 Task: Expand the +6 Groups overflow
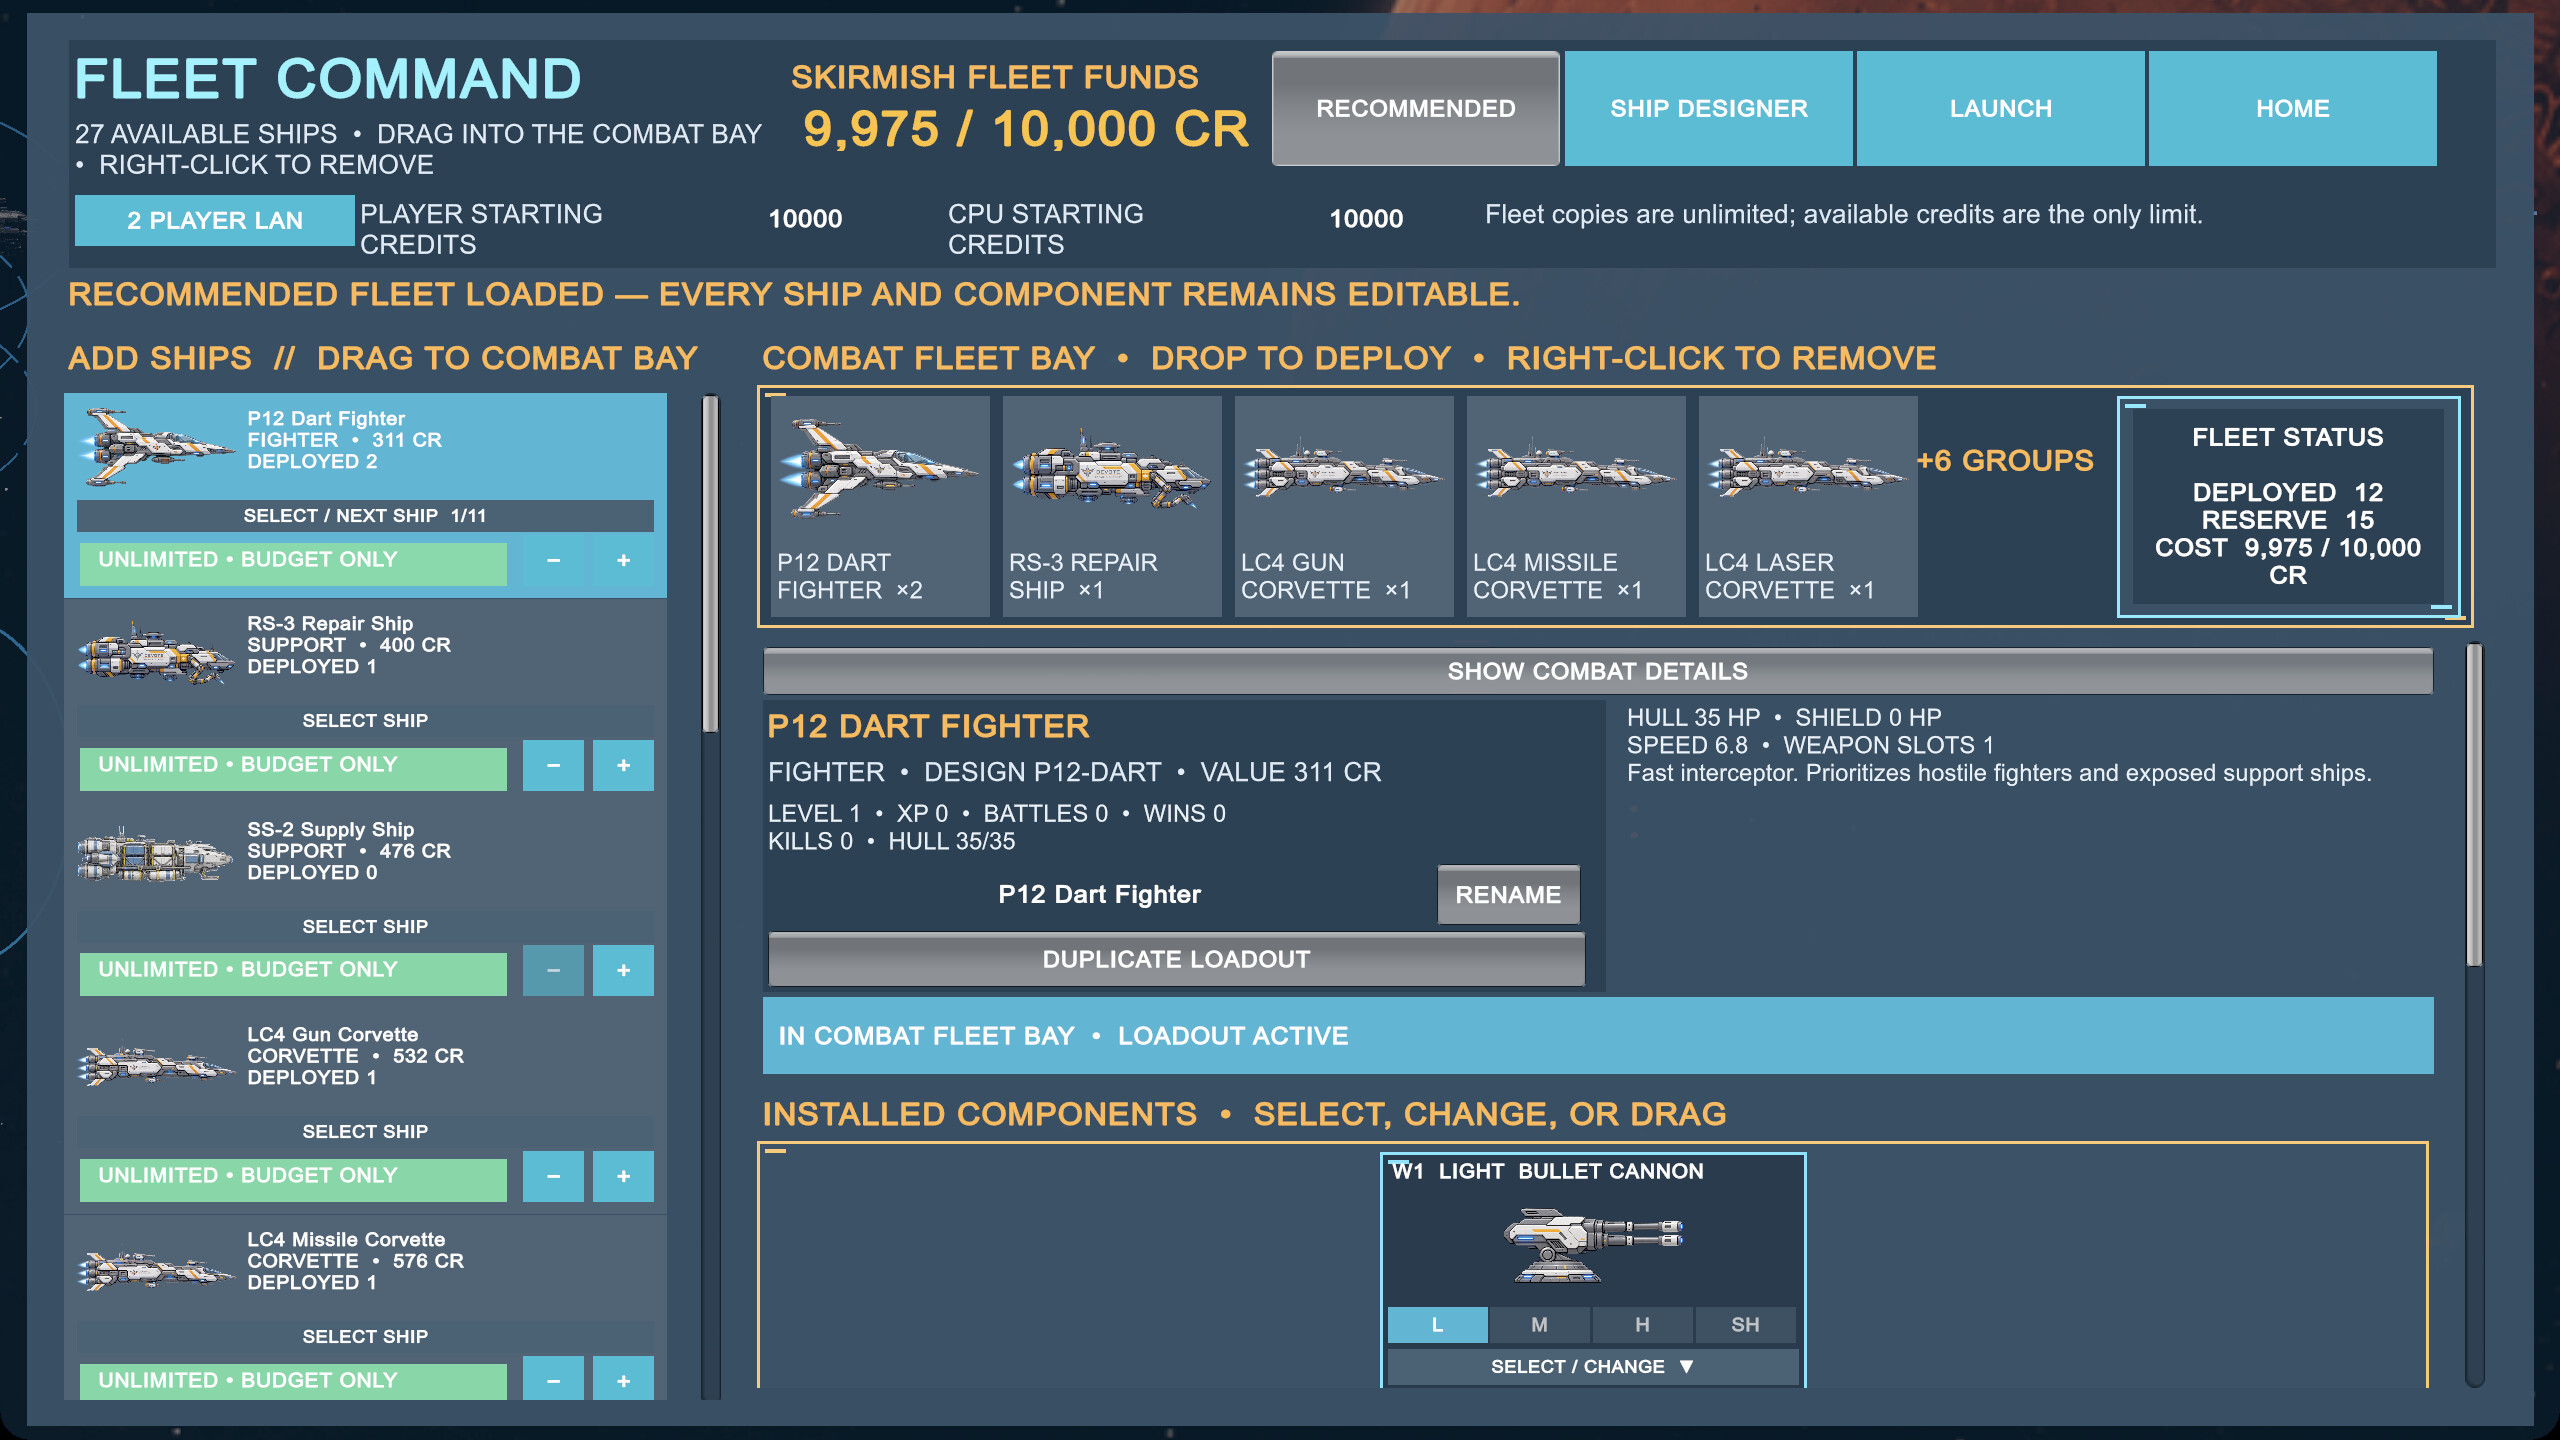(x=2004, y=460)
